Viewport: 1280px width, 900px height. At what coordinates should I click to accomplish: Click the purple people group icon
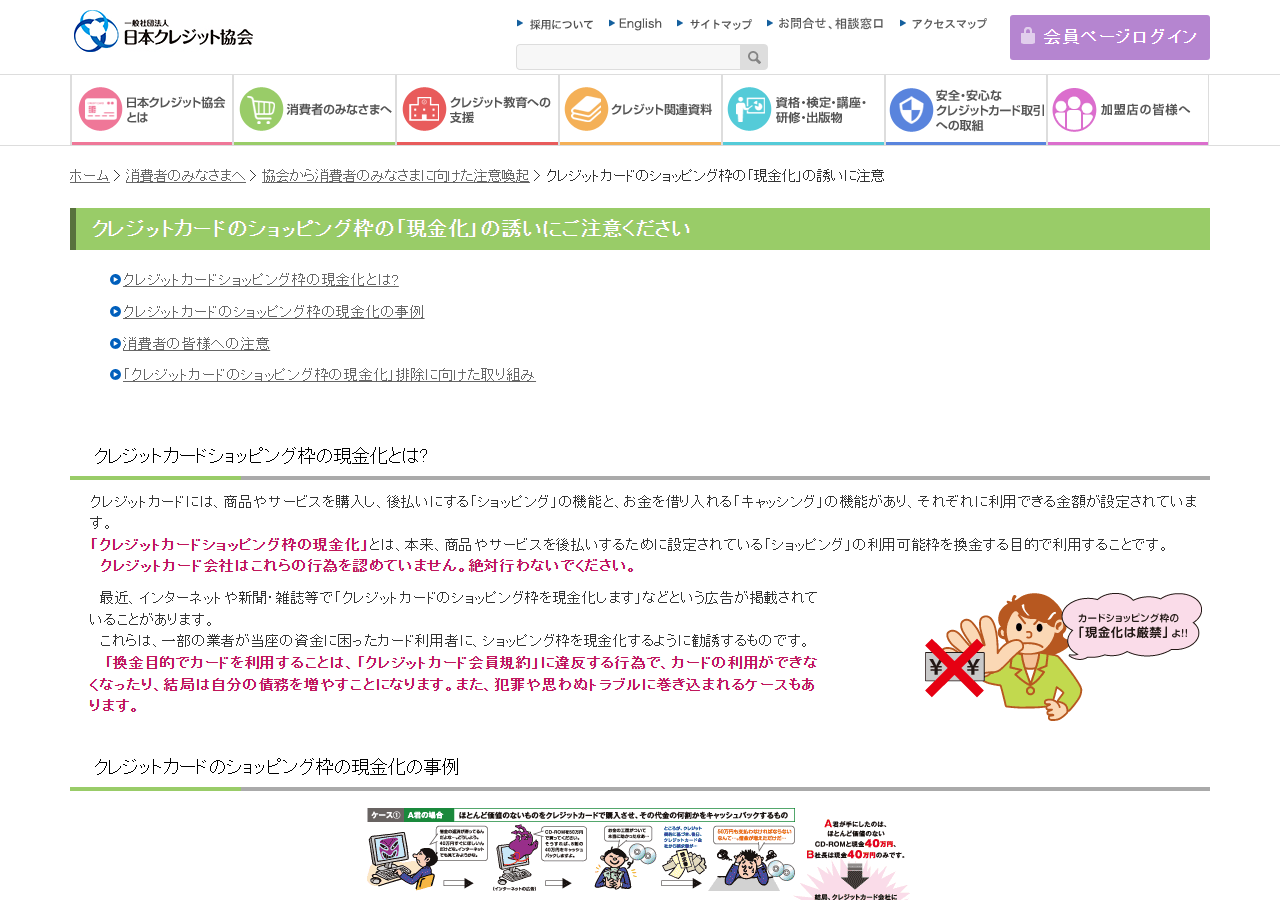point(1074,109)
